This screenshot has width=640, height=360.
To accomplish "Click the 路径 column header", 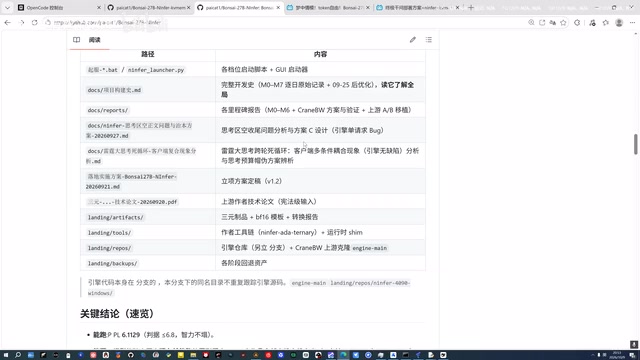I will pos(148,54).
